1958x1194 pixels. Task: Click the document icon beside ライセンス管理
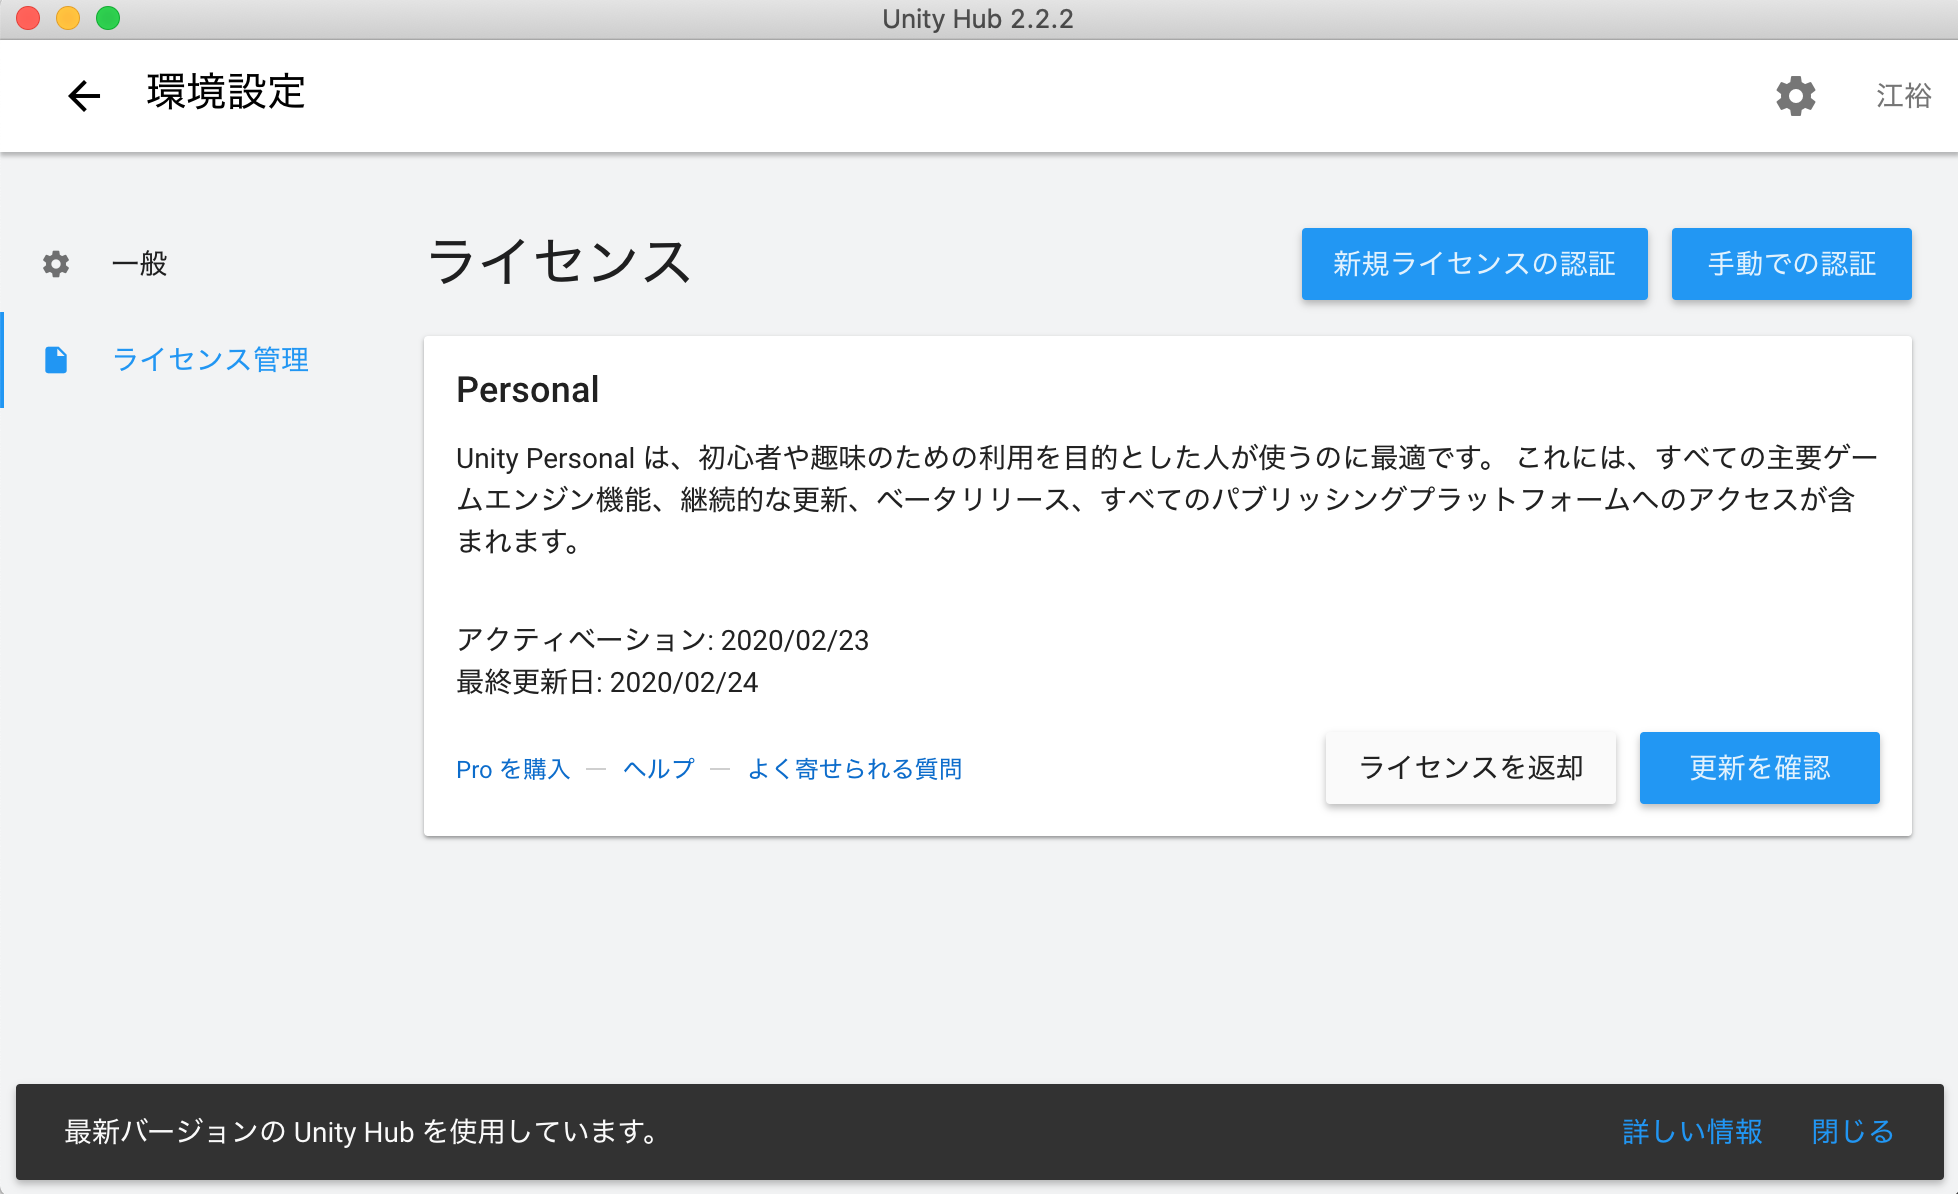pyautogui.click(x=56, y=360)
